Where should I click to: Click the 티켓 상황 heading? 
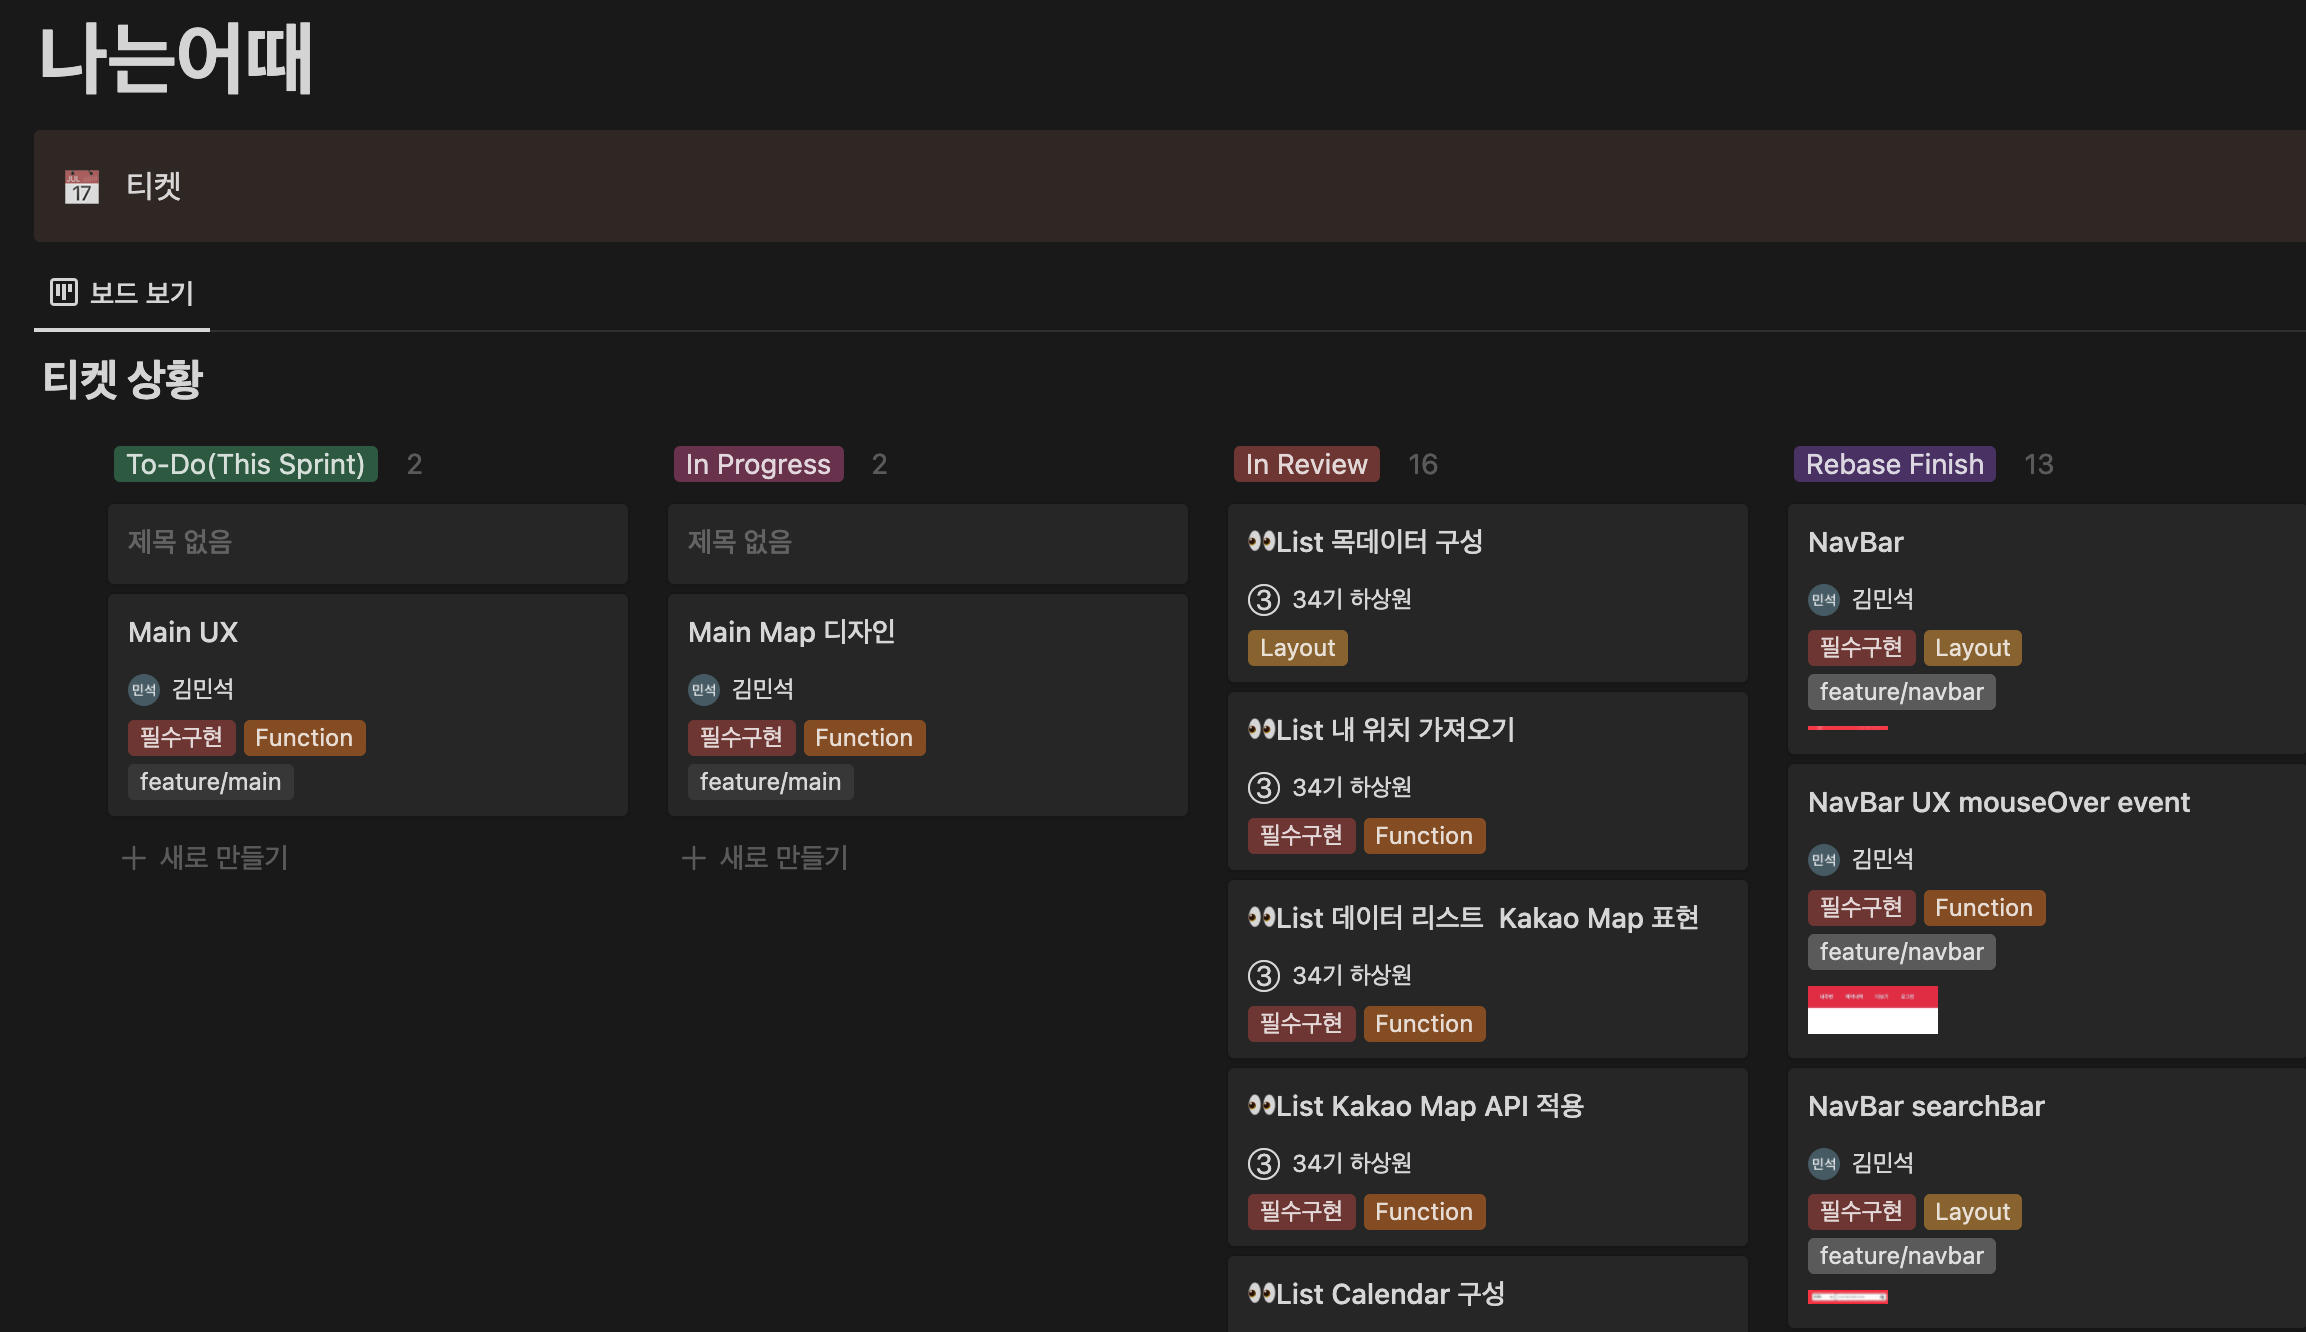[123, 379]
